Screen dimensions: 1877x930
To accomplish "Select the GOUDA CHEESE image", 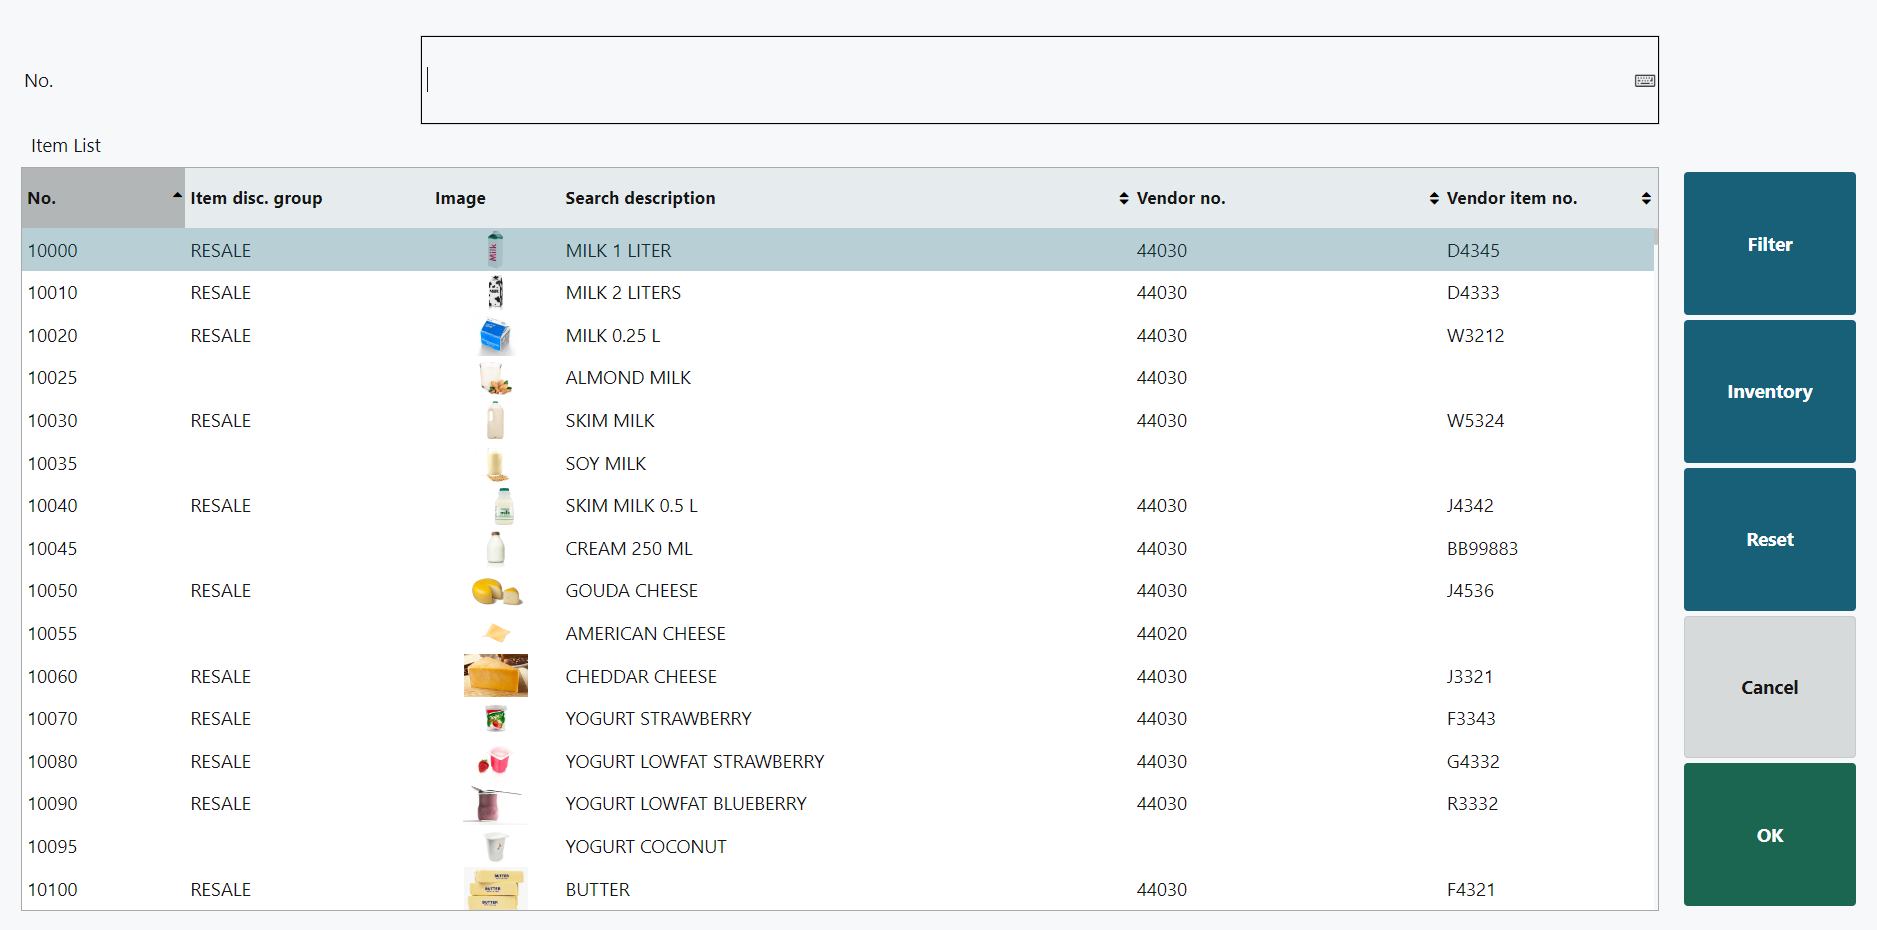I will click(496, 591).
